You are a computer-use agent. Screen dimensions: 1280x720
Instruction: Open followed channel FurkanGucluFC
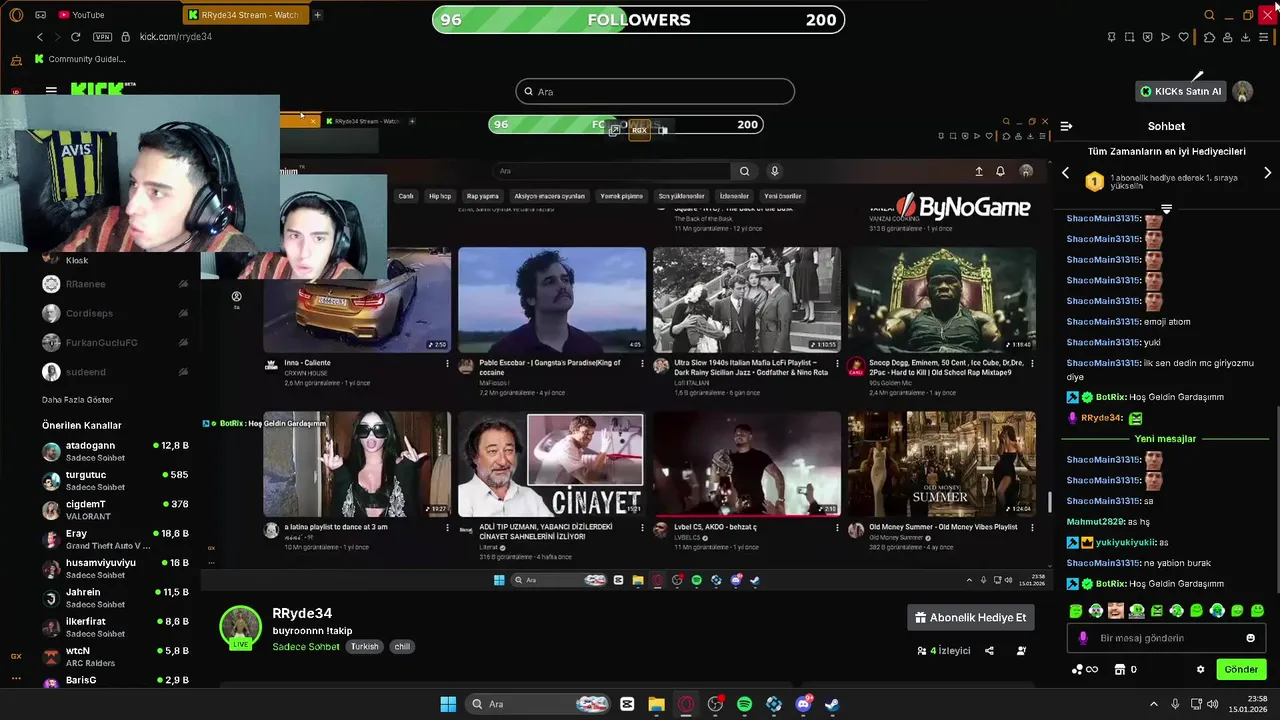point(115,343)
